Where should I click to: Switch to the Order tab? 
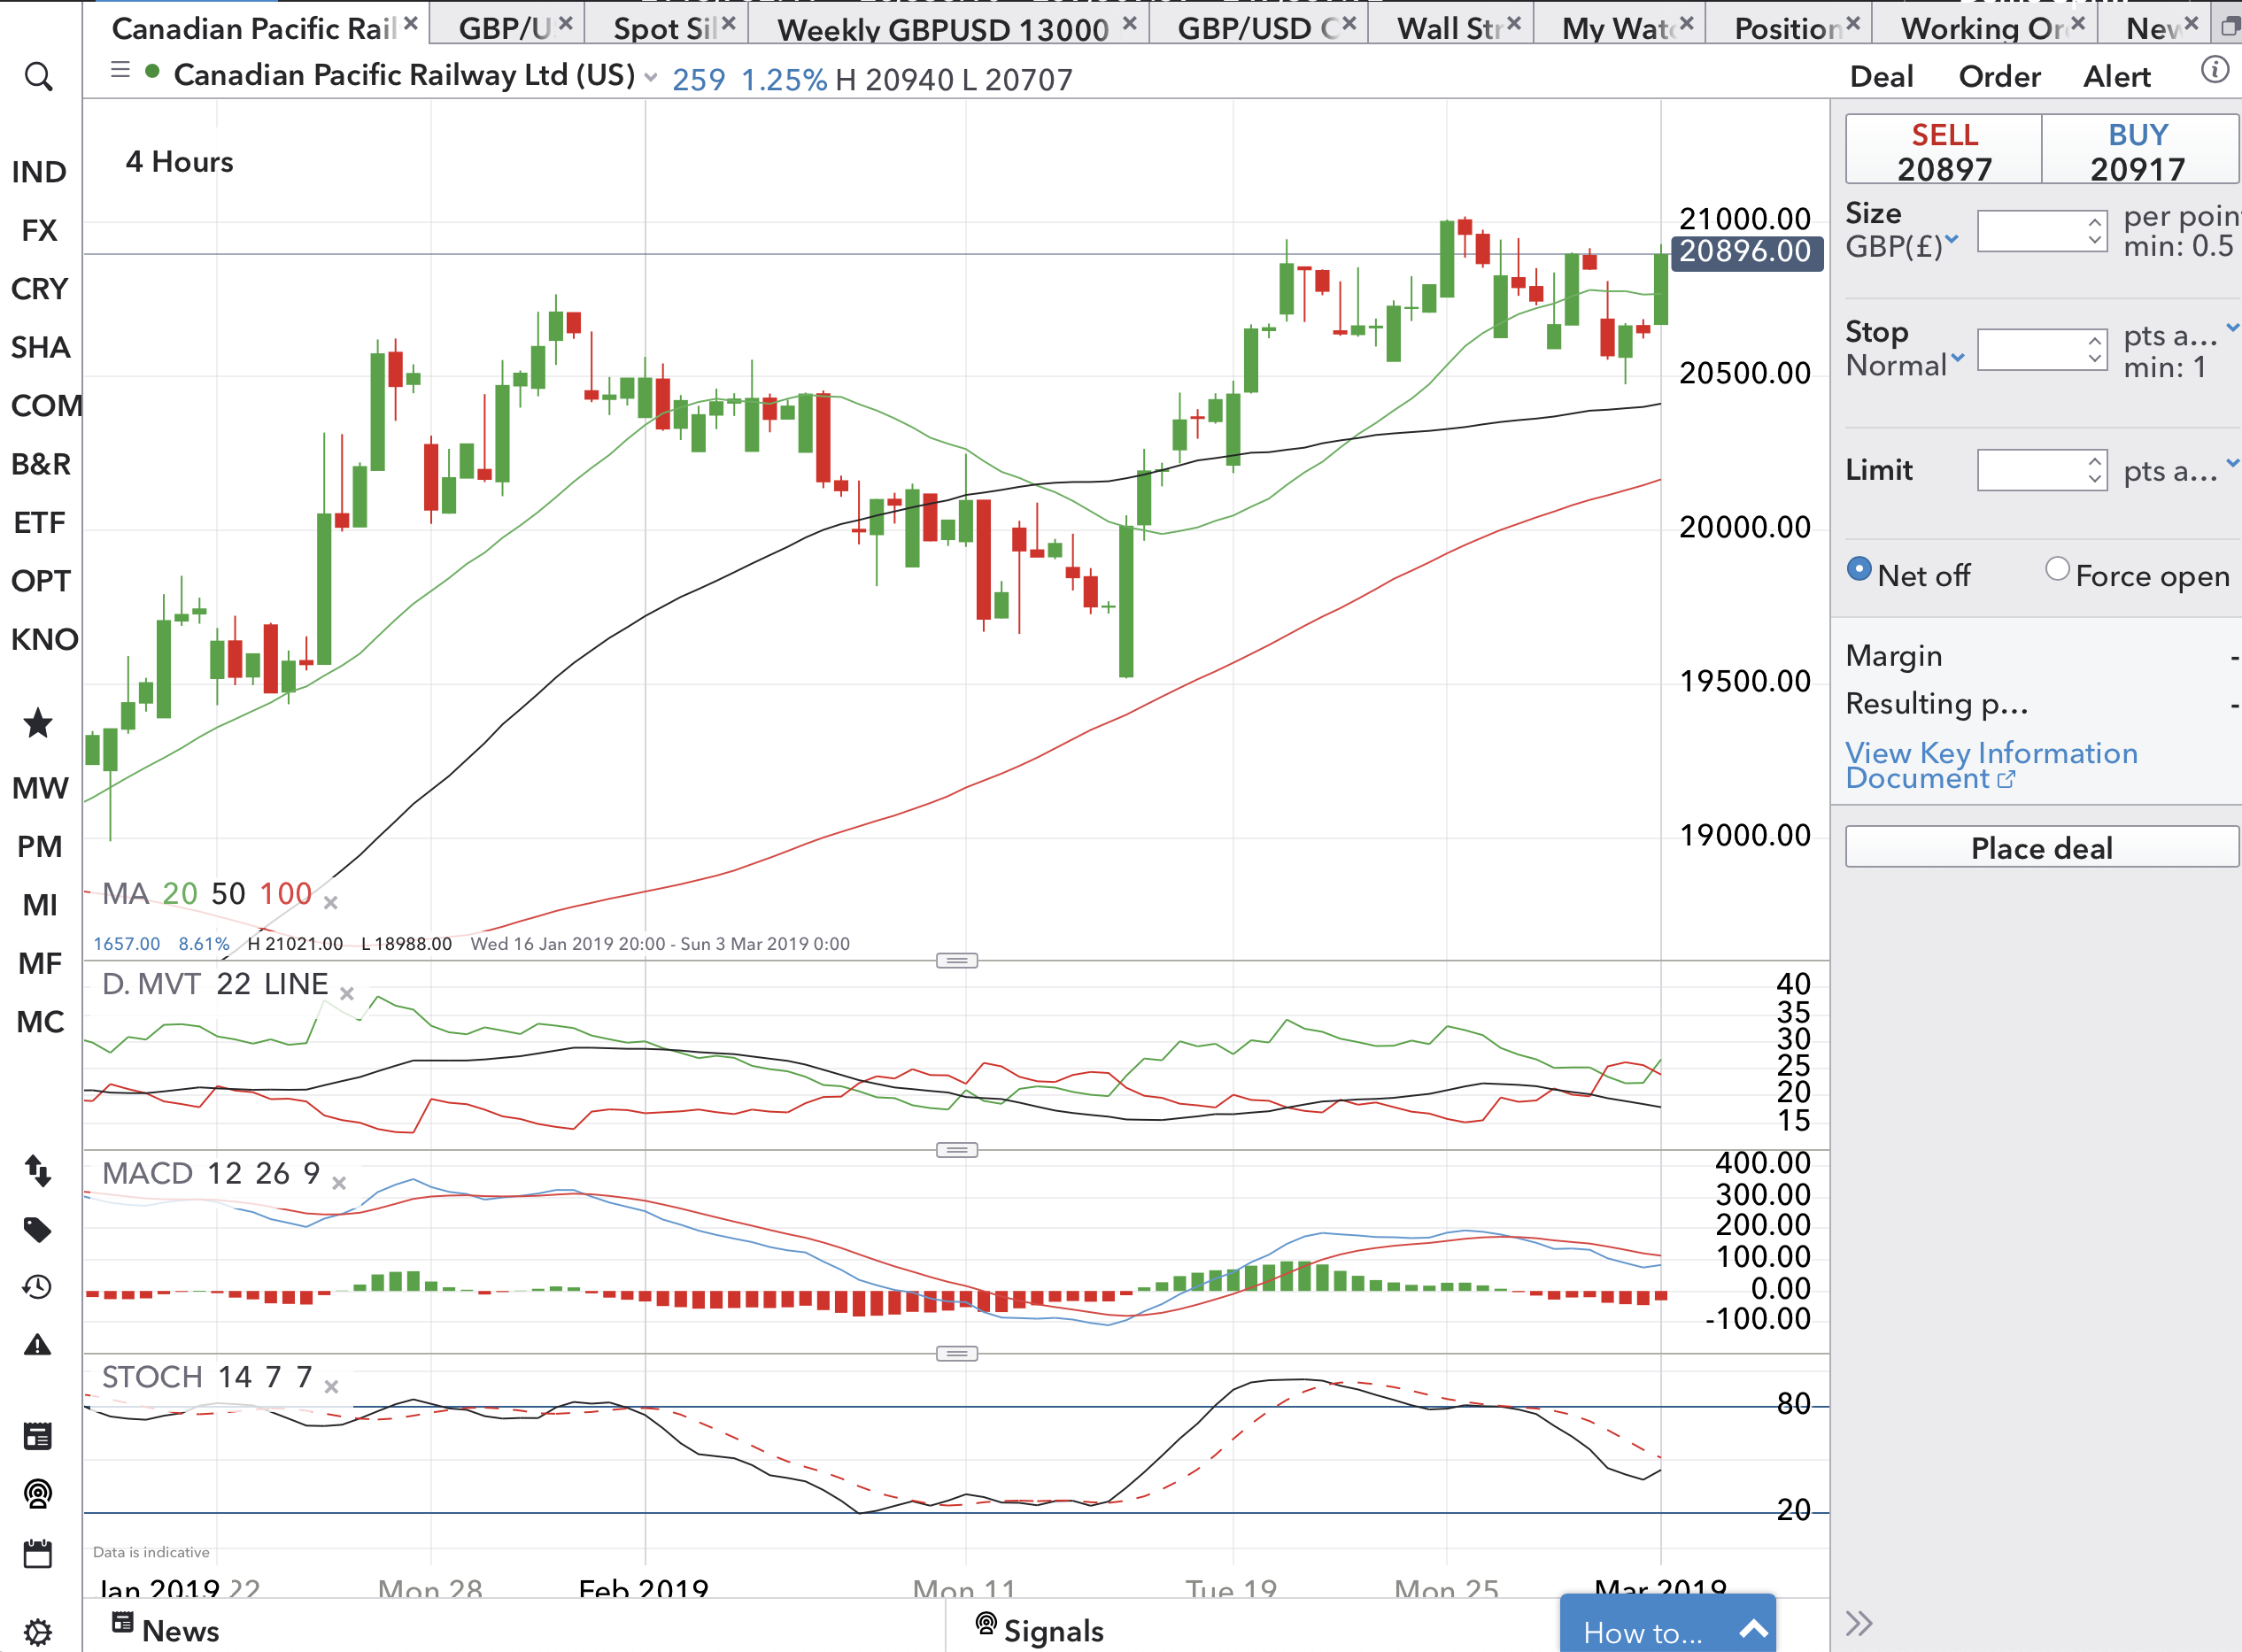pos(1999,77)
